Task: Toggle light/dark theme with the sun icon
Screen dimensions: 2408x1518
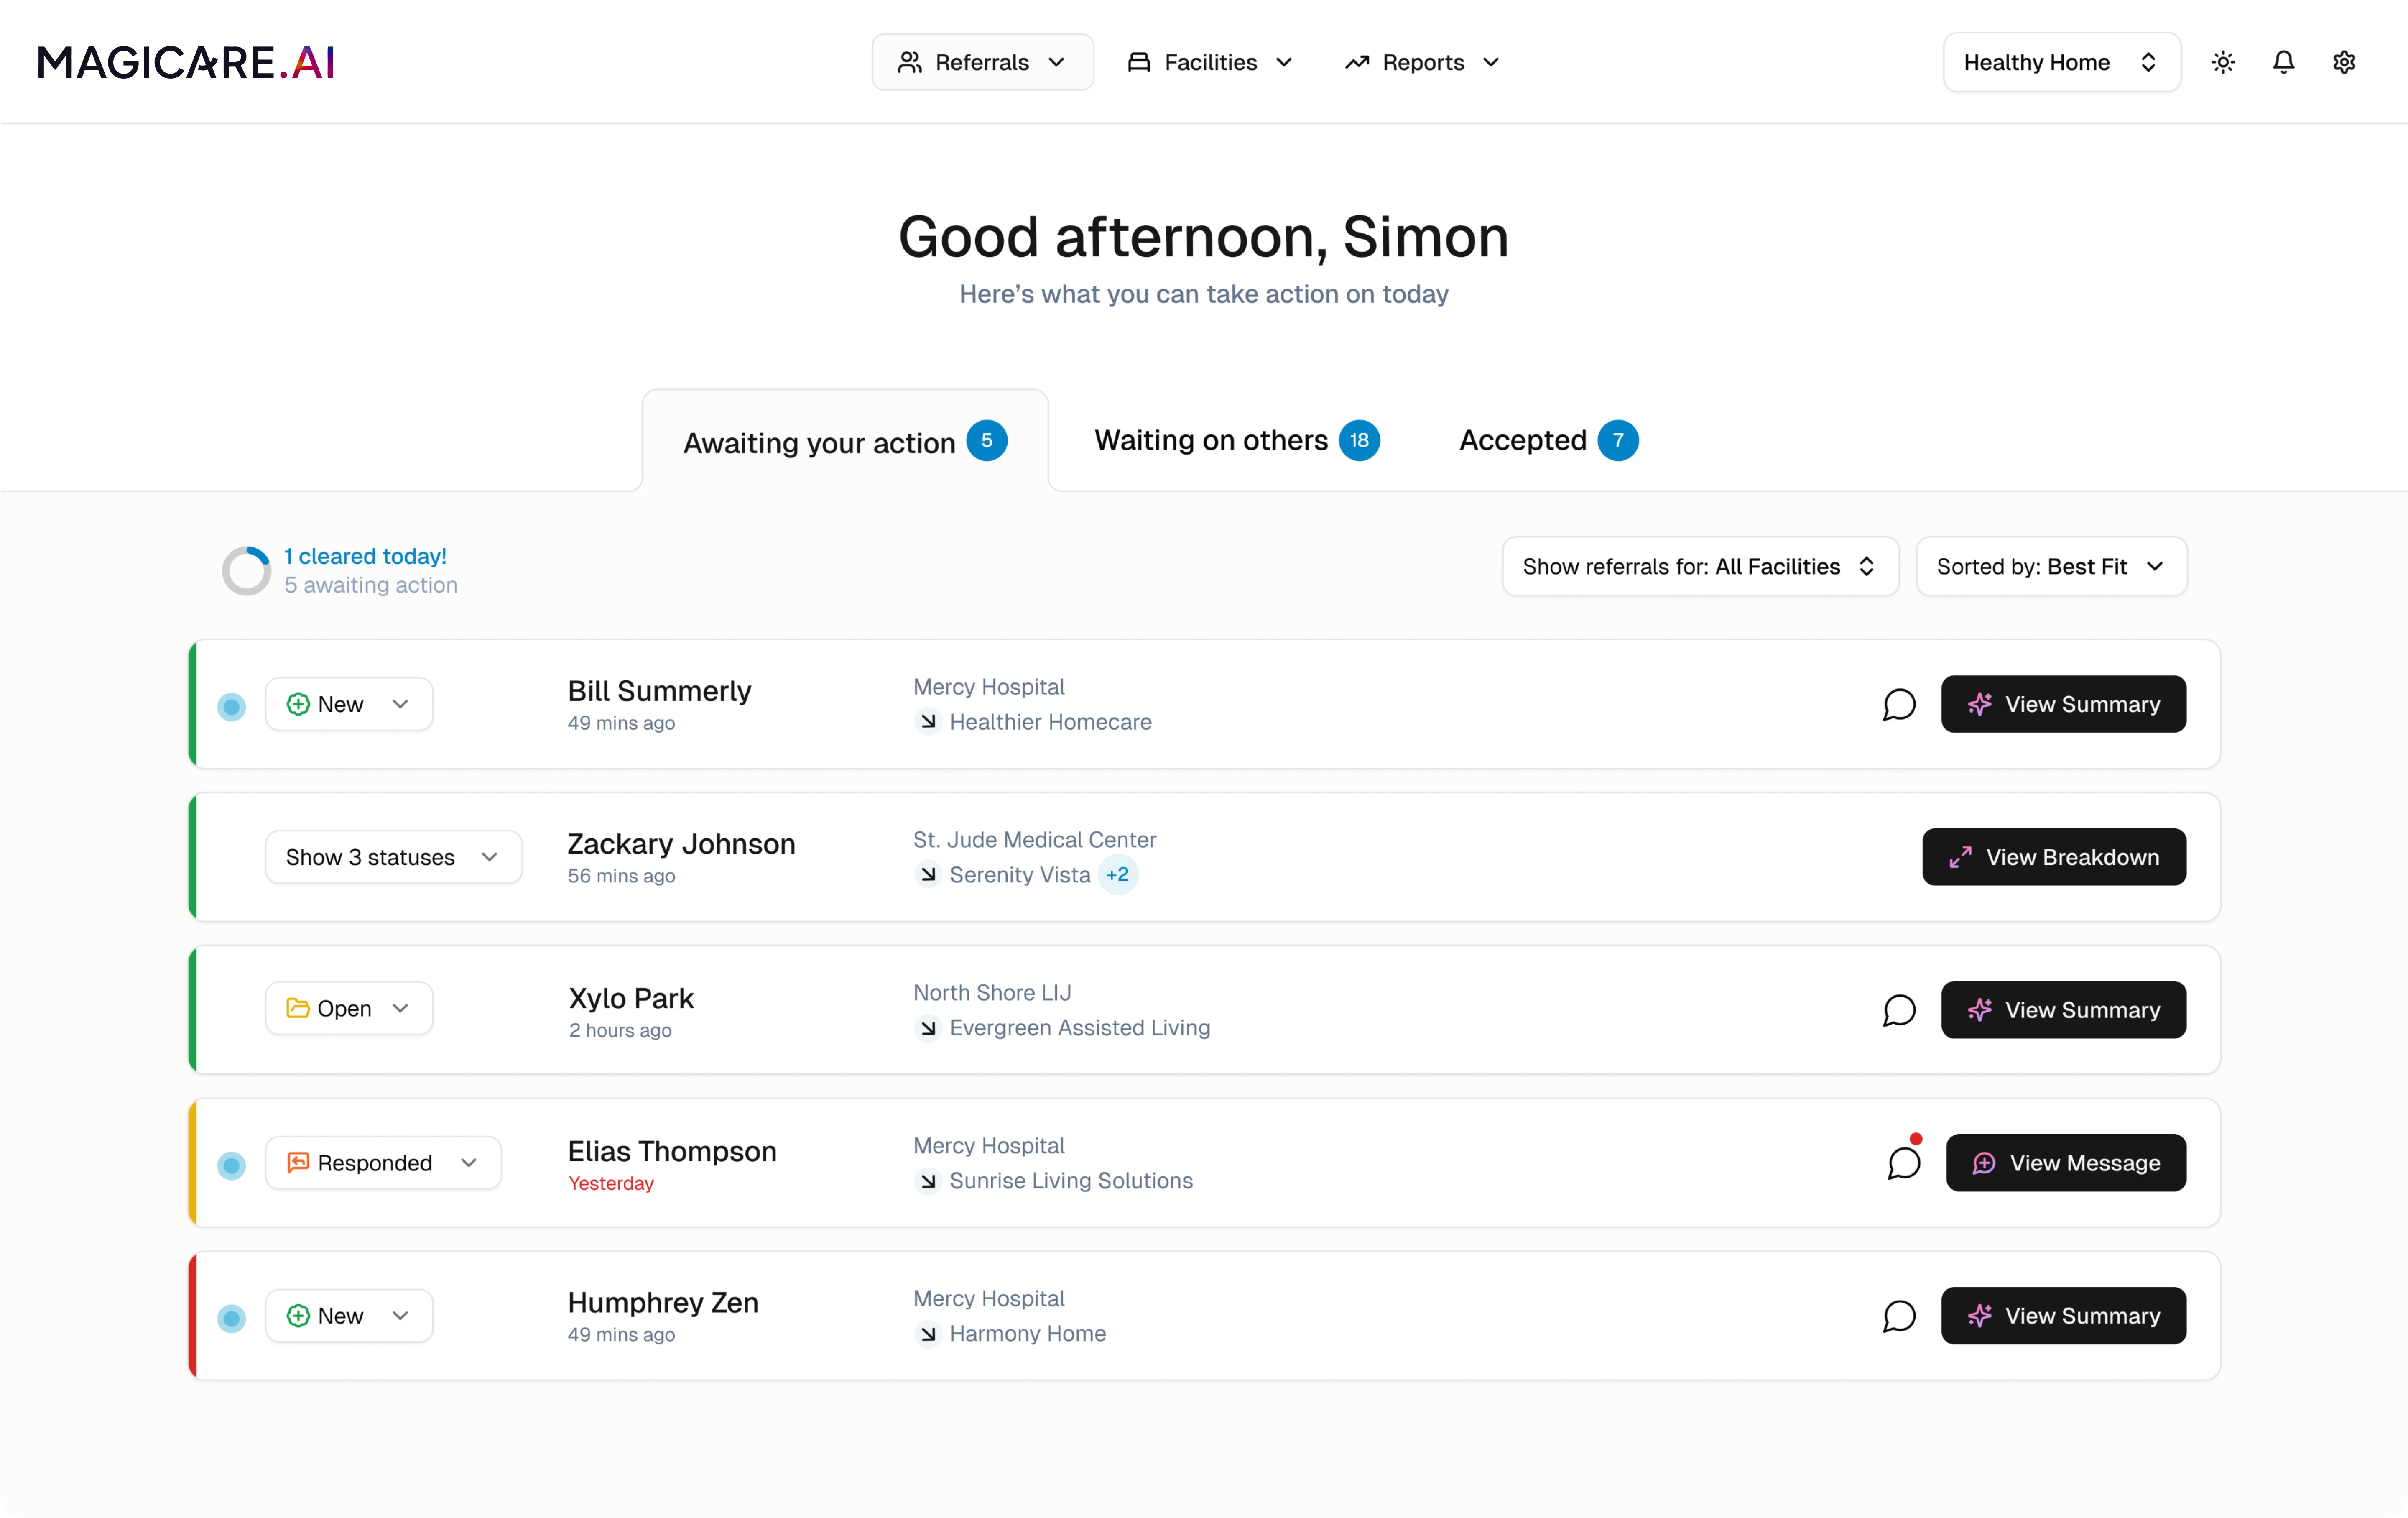Action: point(2223,61)
